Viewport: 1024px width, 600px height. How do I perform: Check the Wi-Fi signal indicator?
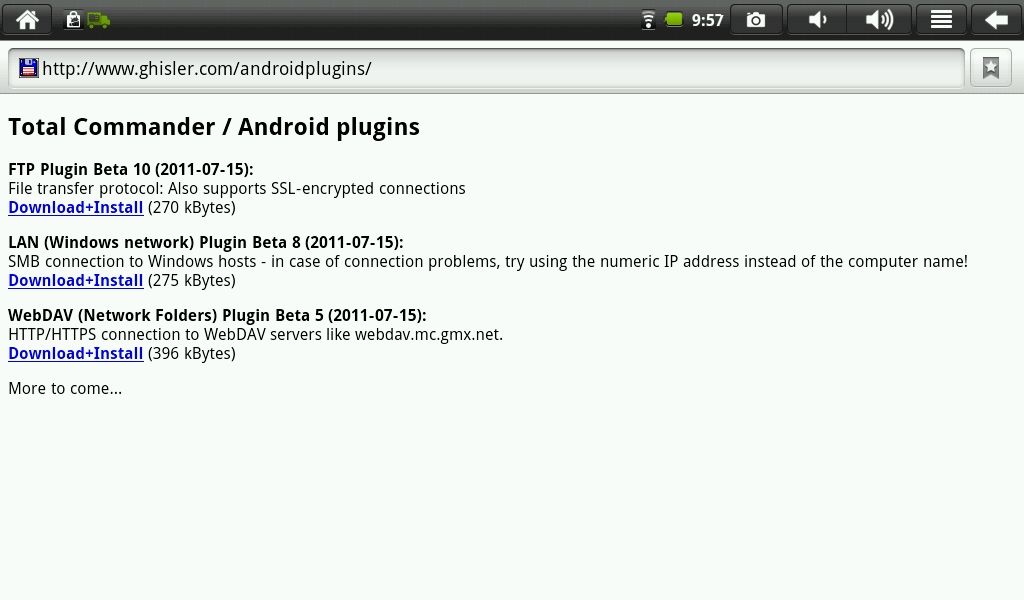[648, 20]
